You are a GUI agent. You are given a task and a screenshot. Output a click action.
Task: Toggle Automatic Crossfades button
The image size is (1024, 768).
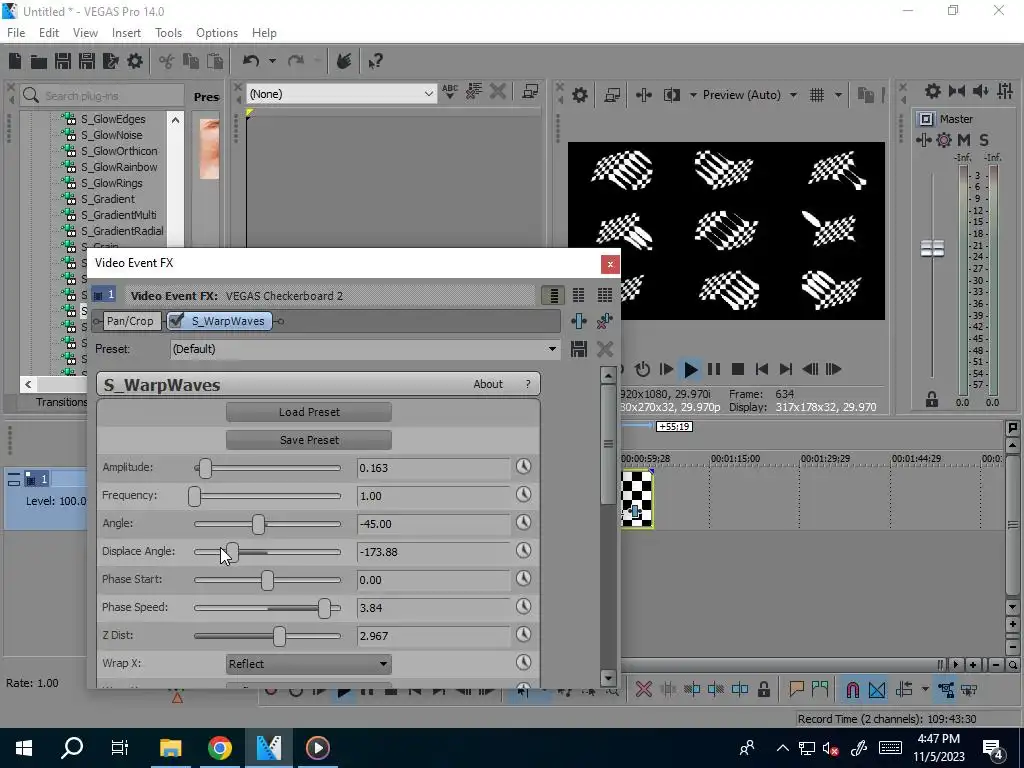[877, 689]
